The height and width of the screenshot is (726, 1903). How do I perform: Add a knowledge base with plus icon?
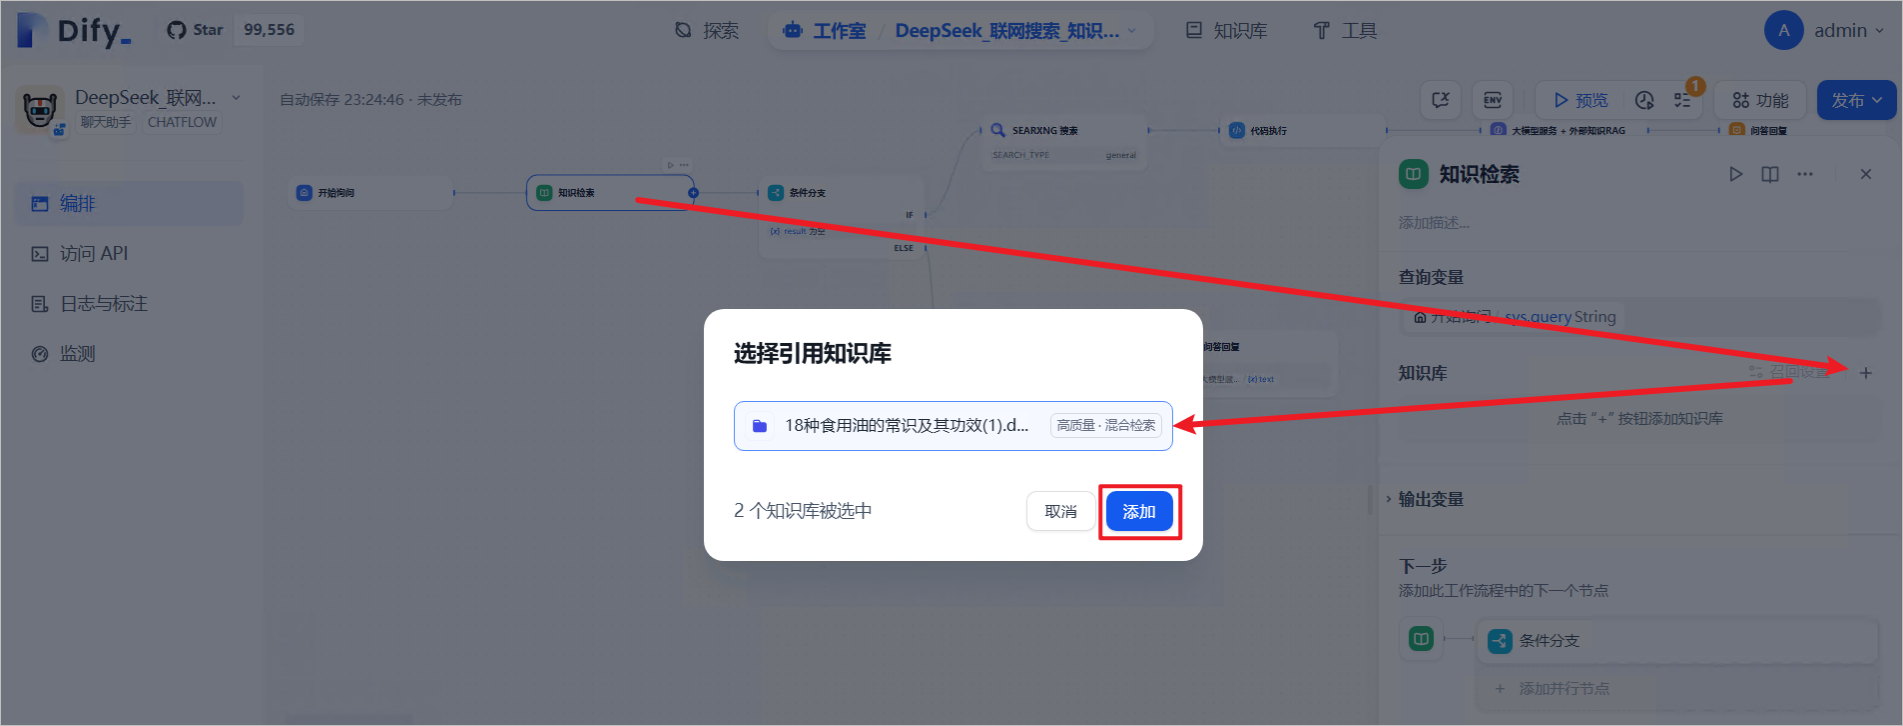click(1866, 373)
